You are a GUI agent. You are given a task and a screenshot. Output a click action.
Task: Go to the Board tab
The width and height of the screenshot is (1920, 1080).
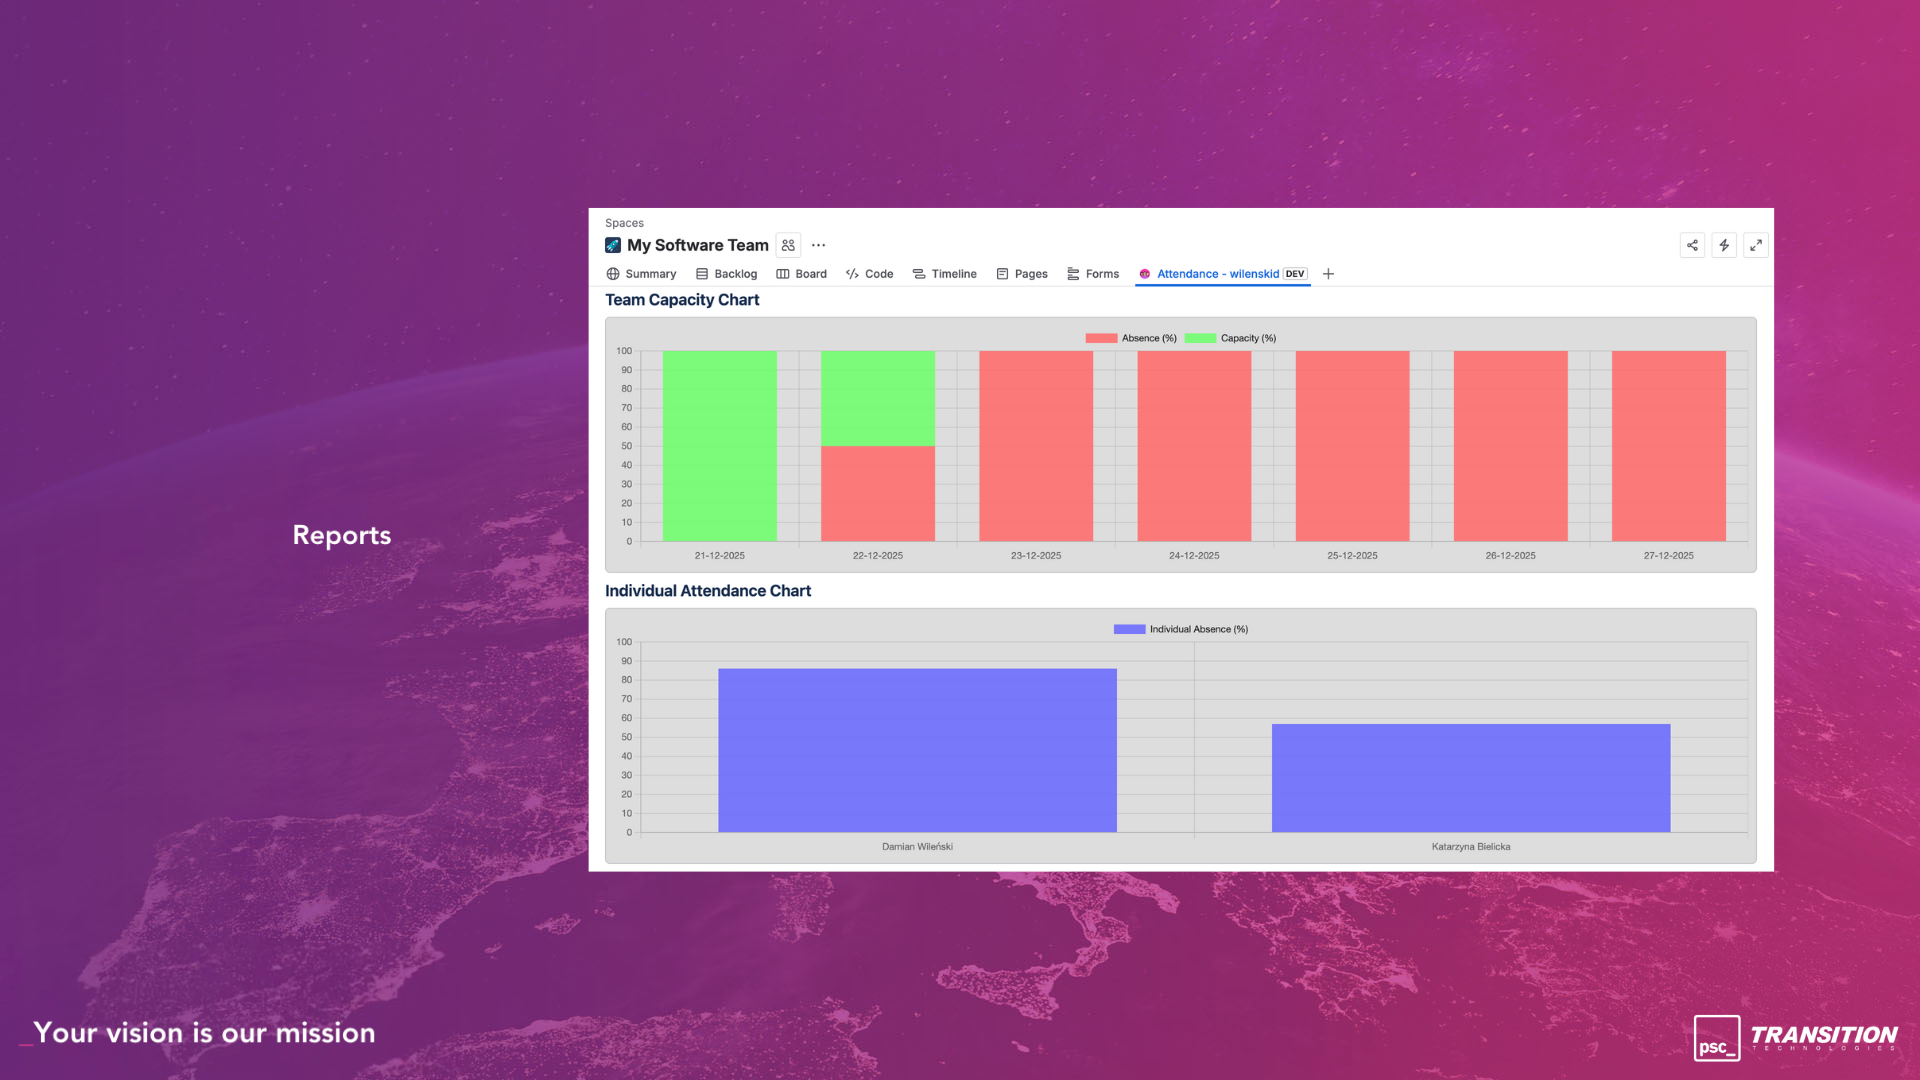click(x=802, y=274)
